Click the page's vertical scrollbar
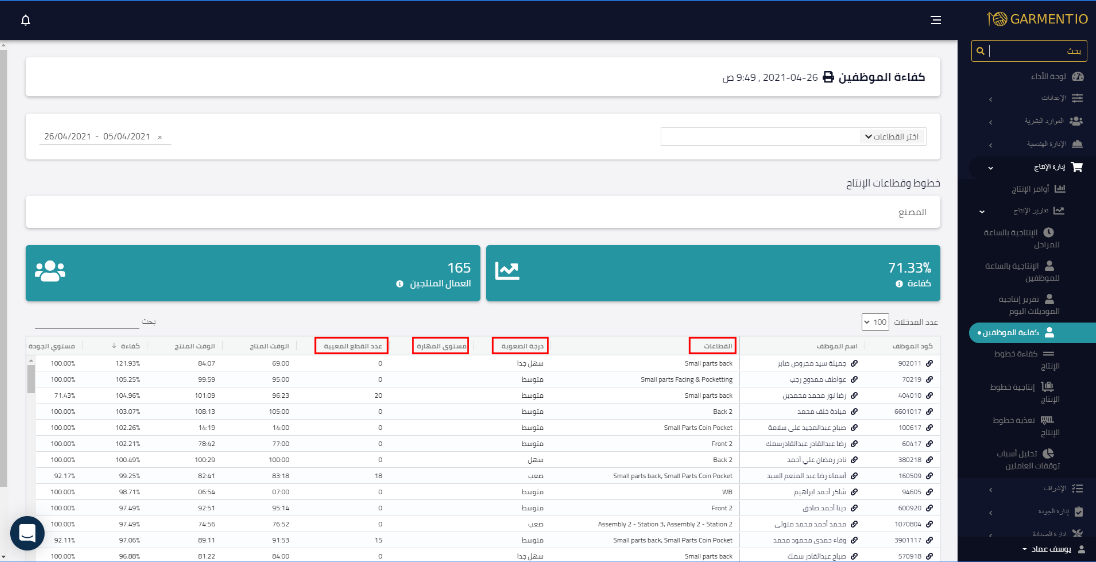This screenshot has width=1096, height=562. pos(3,266)
